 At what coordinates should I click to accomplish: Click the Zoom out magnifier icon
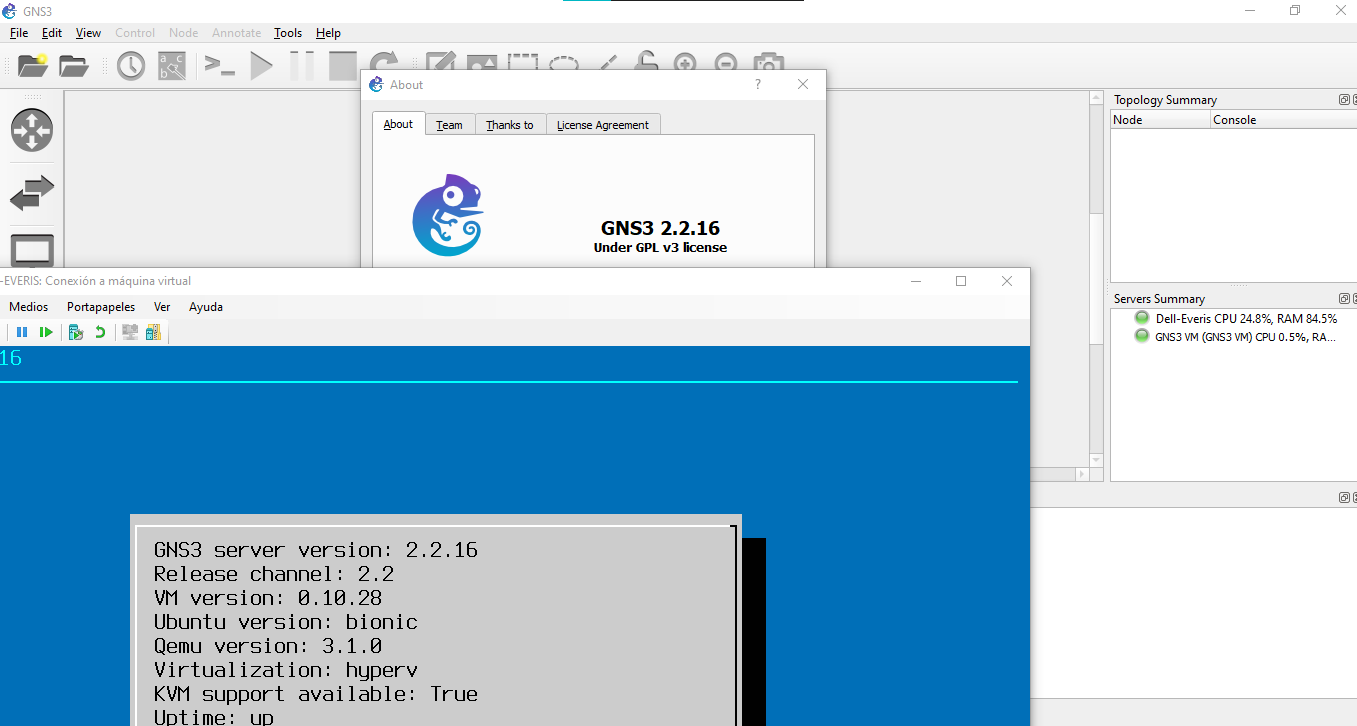727,62
